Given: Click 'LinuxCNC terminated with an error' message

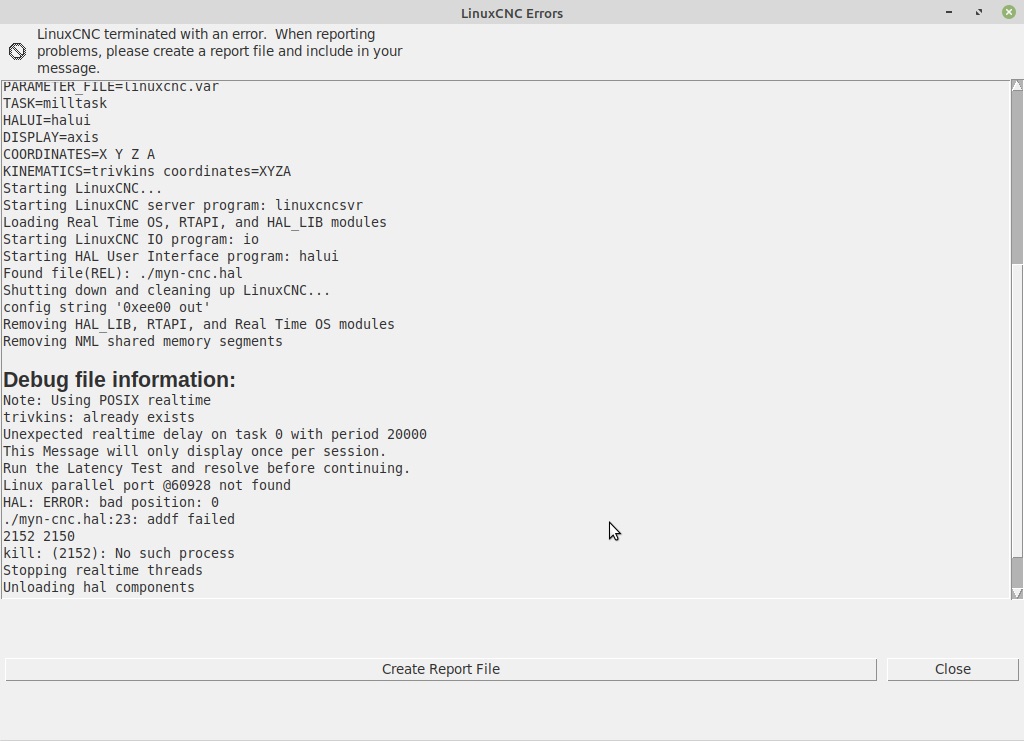Looking at the screenshot, I should pos(219,51).
